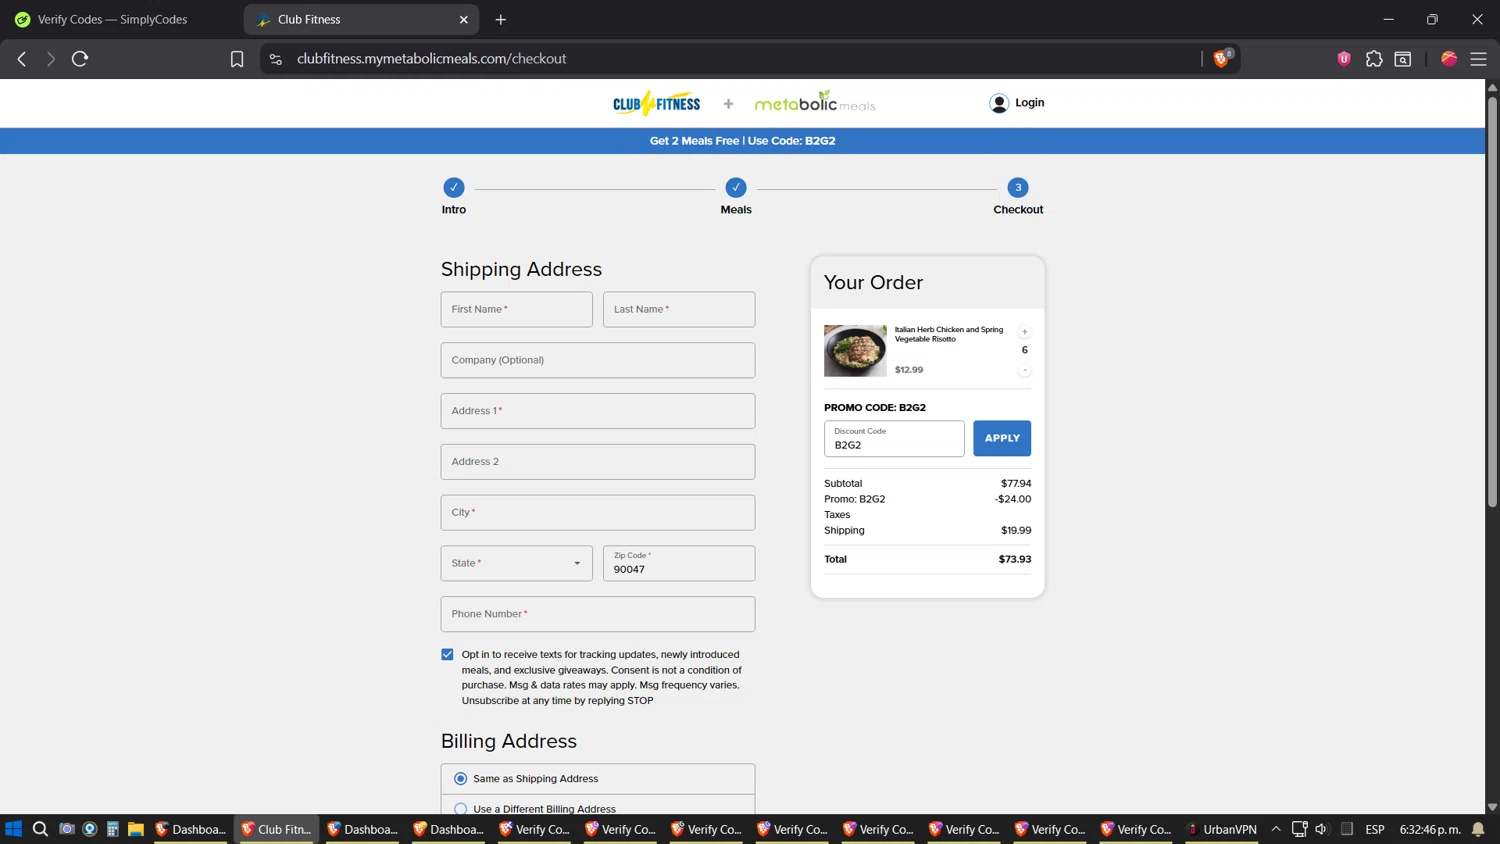1500x844 pixels.
Task: Open the State dropdown
Action: coord(516,563)
